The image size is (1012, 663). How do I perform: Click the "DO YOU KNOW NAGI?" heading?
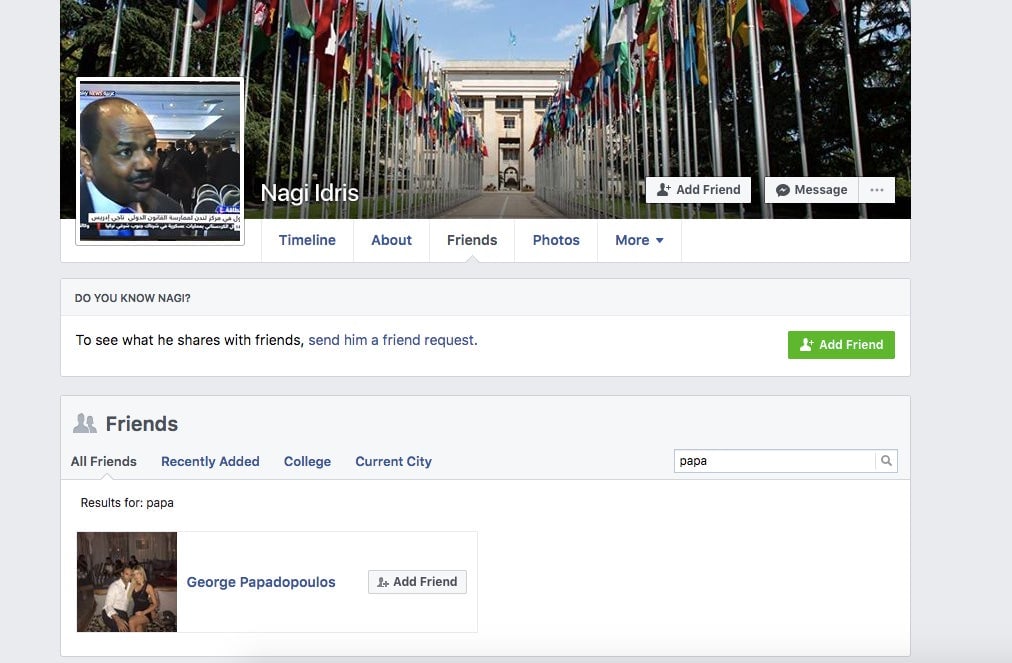[132, 298]
